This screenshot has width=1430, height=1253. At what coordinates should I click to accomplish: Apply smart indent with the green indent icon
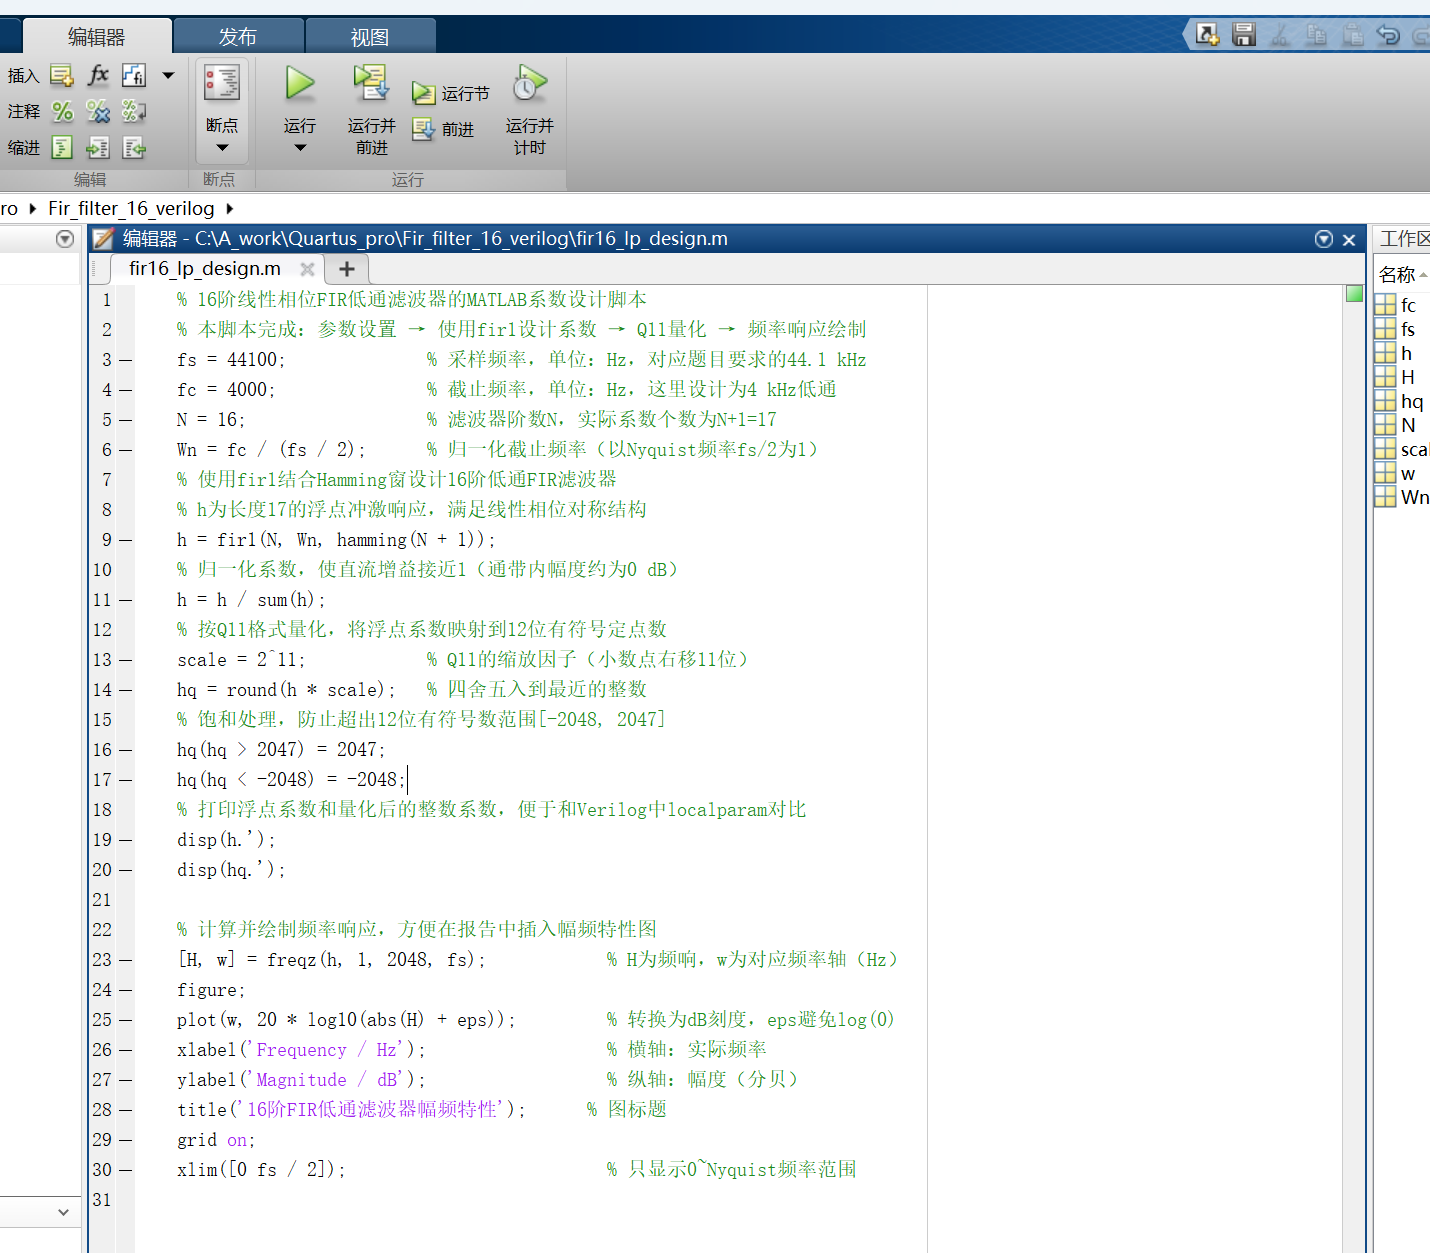pyautogui.click(x=62, y=148)
